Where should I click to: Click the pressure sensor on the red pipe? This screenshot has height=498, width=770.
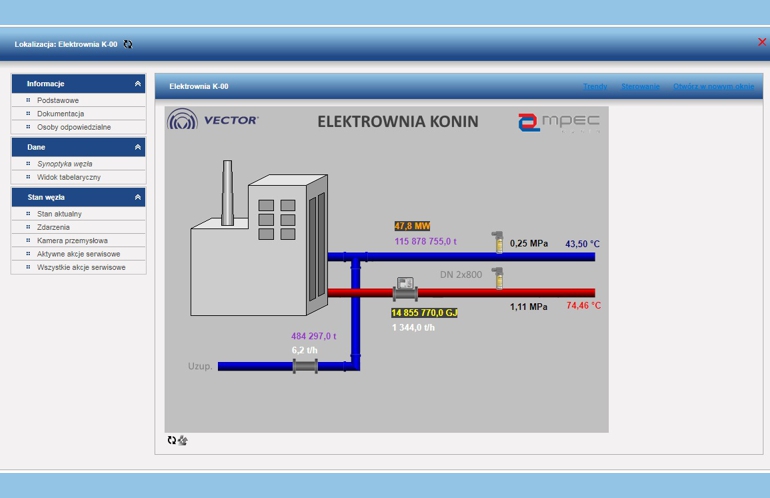[497, 277]
